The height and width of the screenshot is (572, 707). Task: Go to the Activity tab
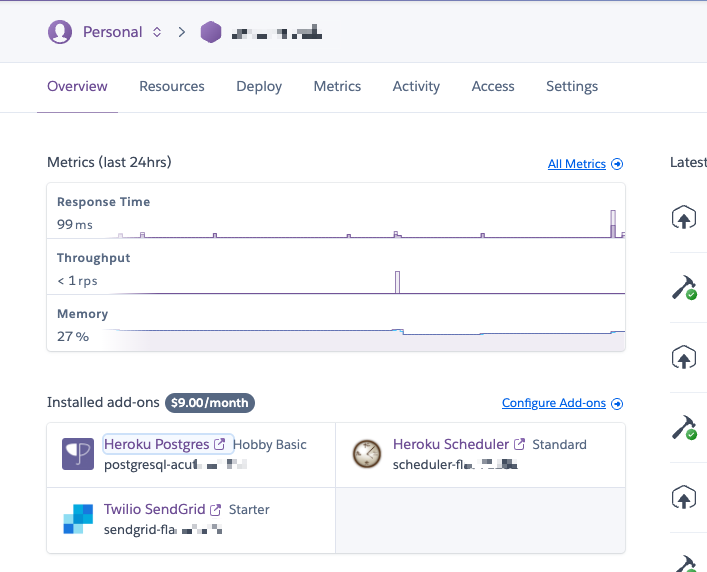[416, 86]
